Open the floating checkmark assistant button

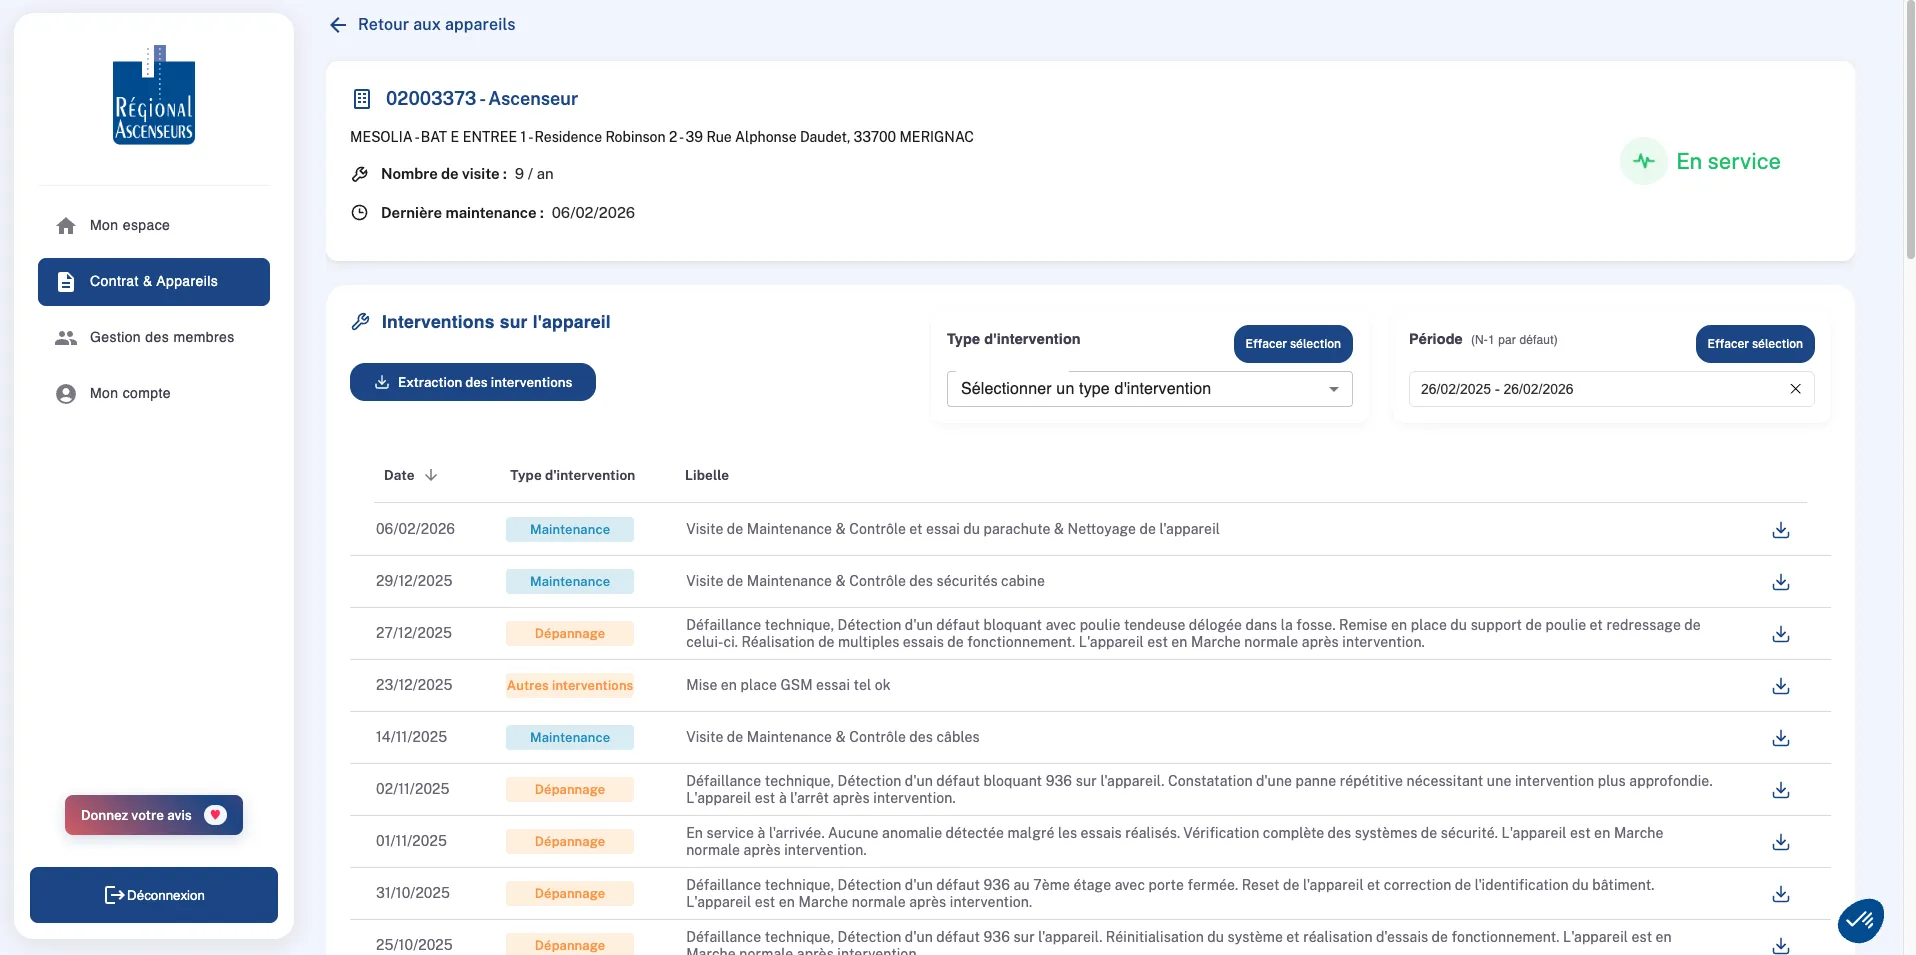pyautogui.click(x=1860, y=920)
